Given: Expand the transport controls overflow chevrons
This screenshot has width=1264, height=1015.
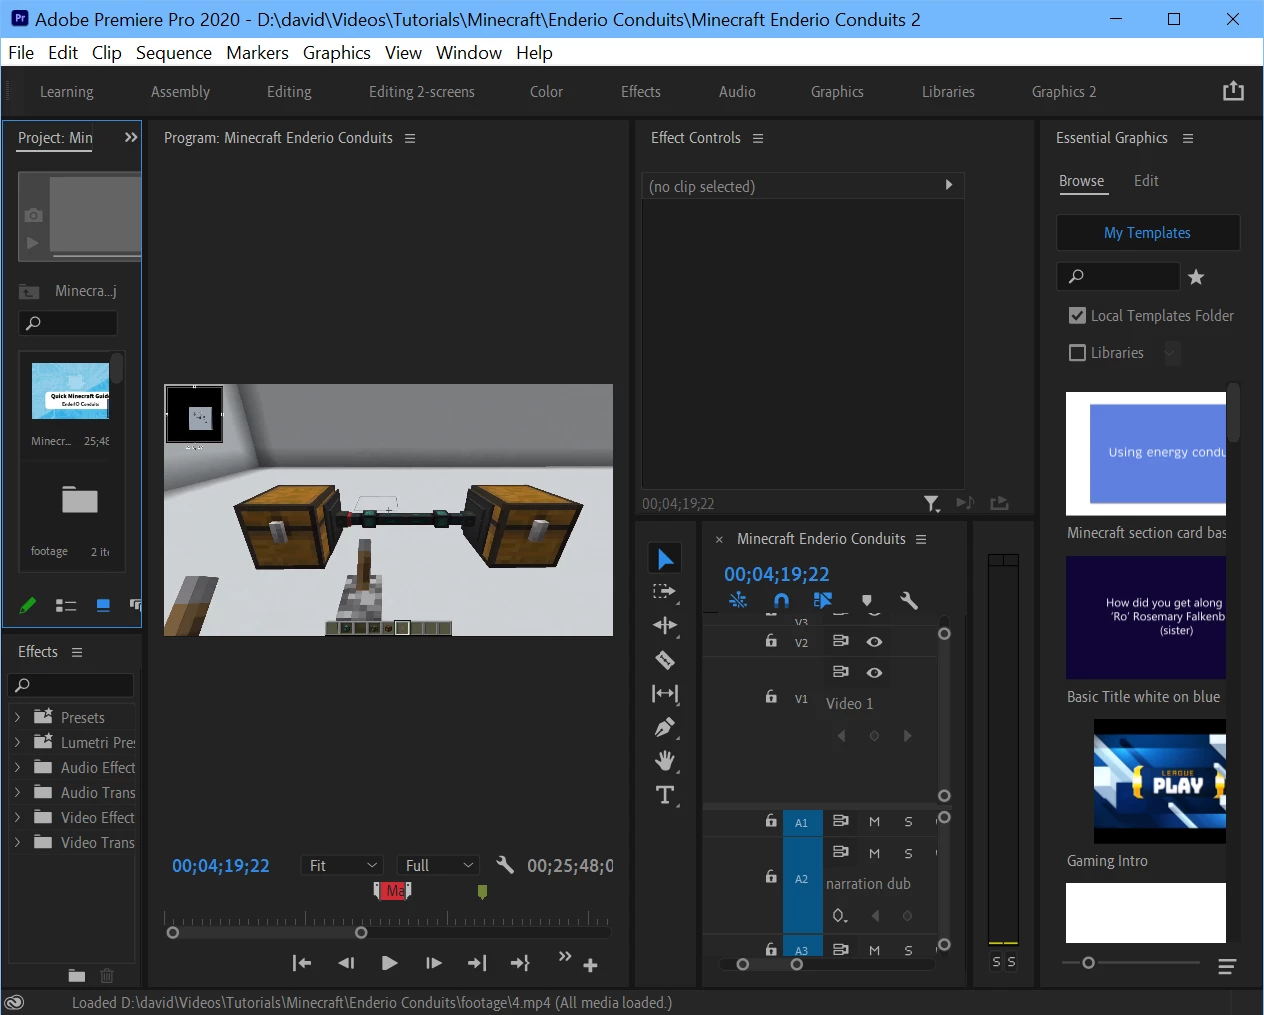Looking at the screenshot, I should point(565,956).
